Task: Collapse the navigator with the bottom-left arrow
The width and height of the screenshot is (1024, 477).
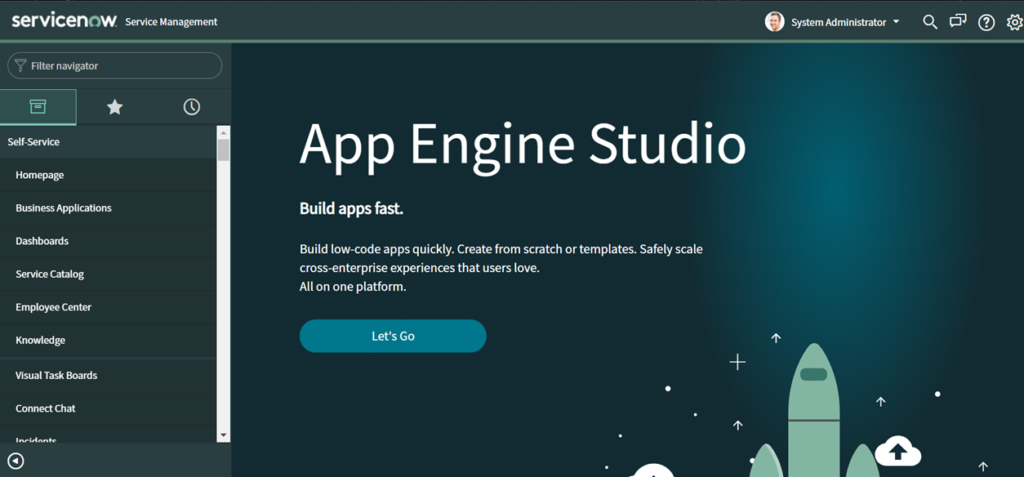Action: coord(16,460)
